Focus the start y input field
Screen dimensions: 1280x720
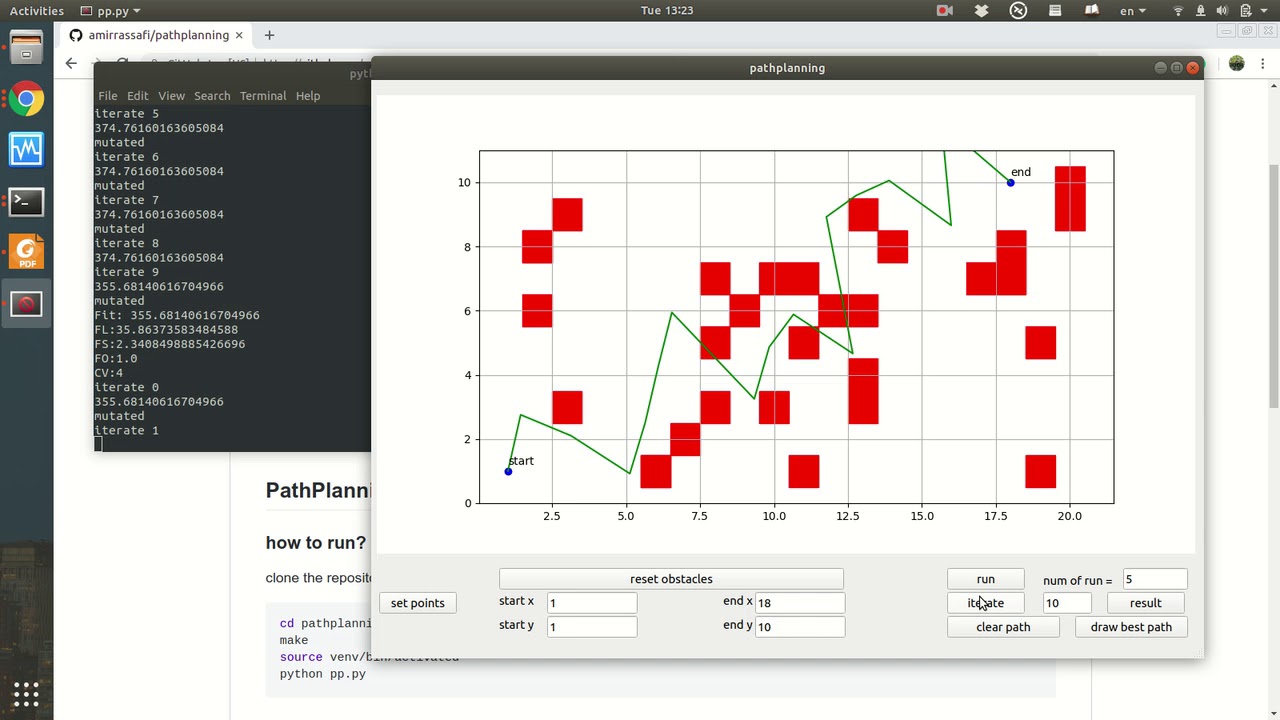tap(592, 627)
